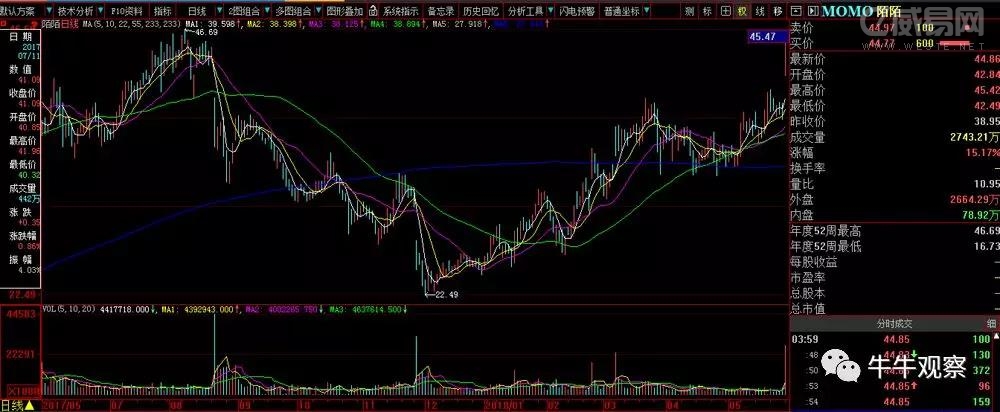Click the 振幅 field in data box
This screenshot has height=412, width=1000.
20,259
